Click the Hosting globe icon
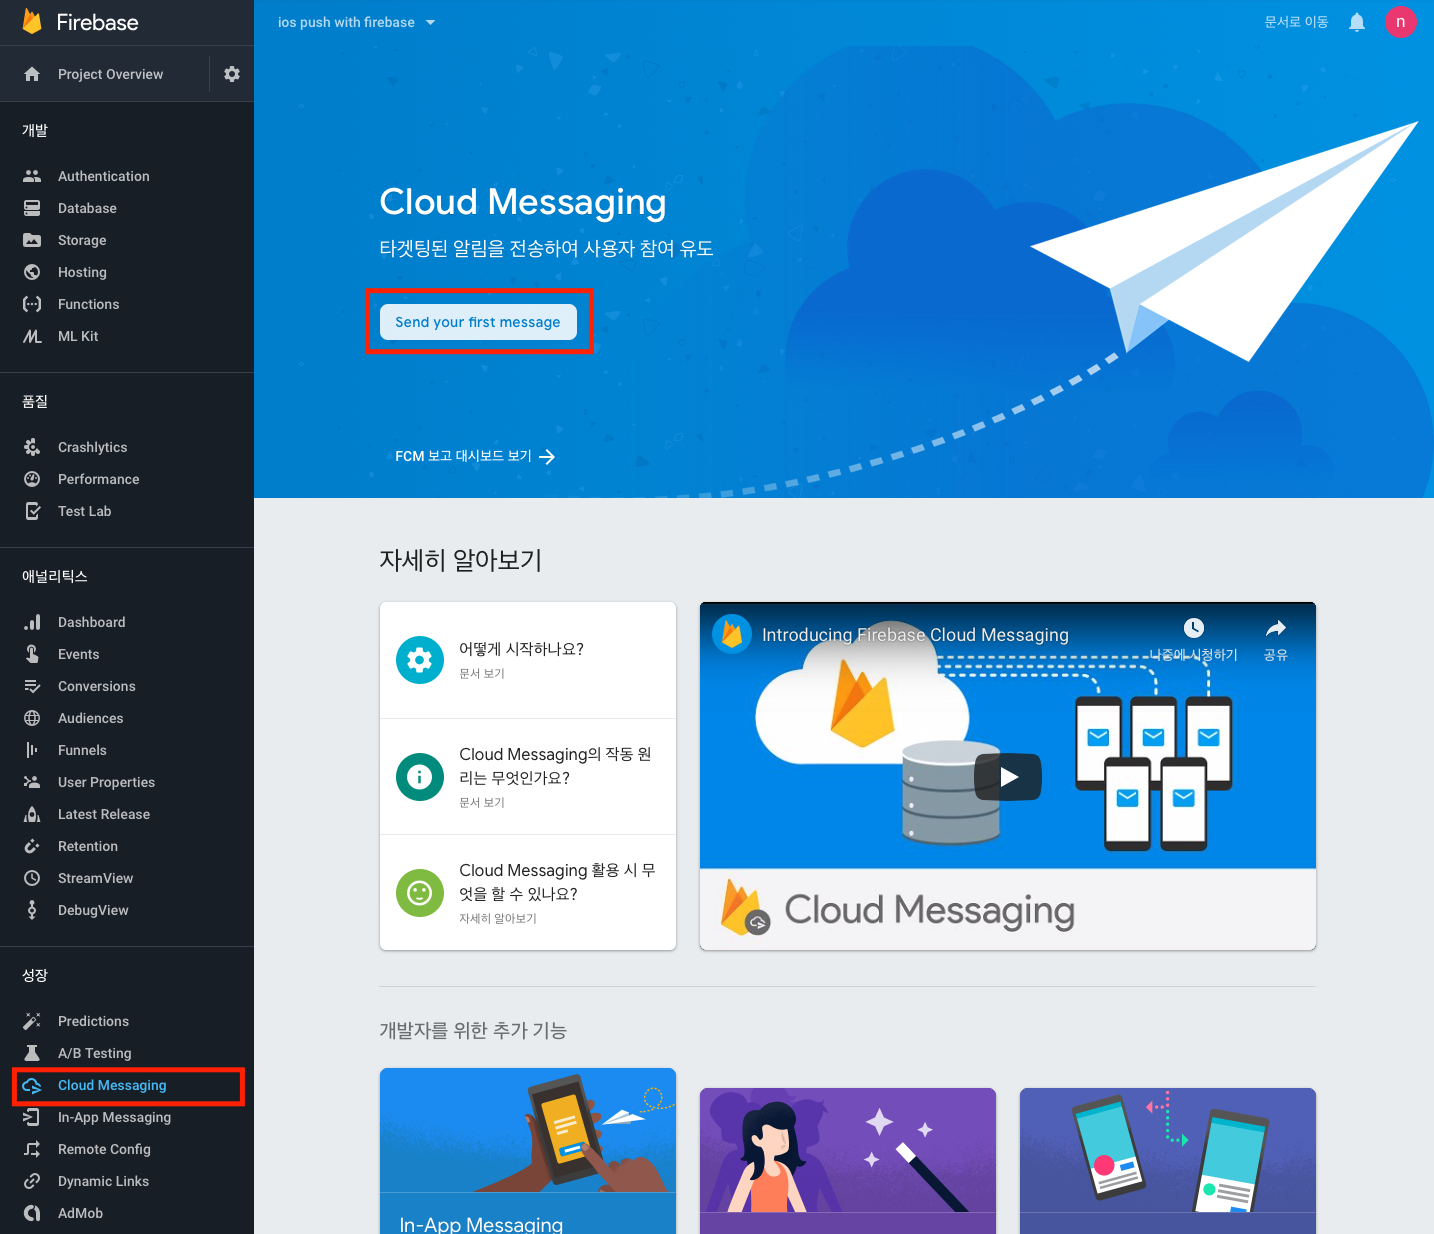 (x=32, y=272)
